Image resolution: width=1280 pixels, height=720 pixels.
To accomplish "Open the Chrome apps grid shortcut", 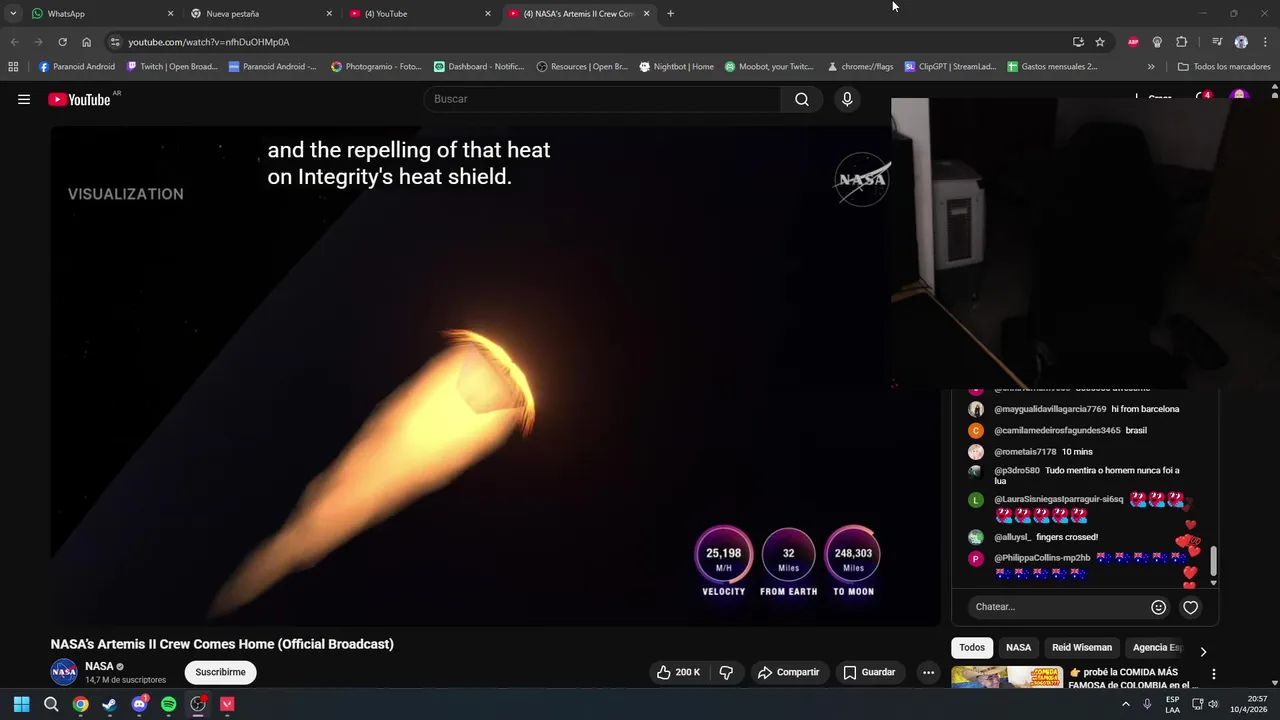I will point(13,67).
